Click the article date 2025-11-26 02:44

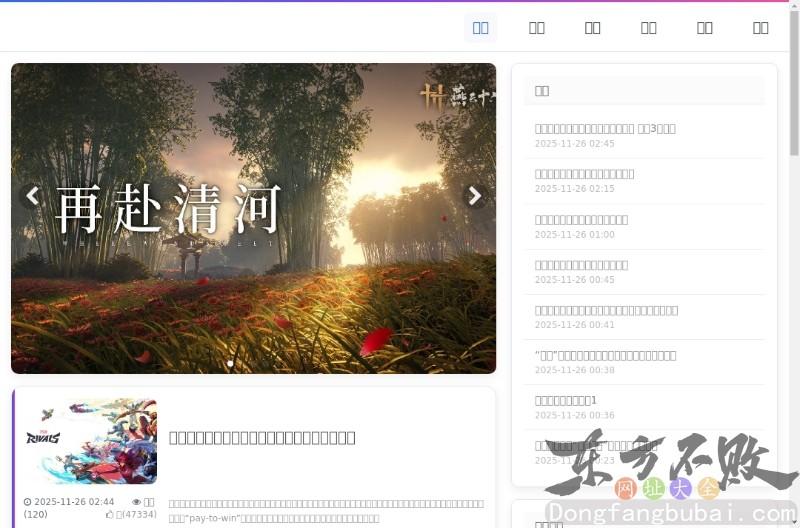(x=74, y=502)
